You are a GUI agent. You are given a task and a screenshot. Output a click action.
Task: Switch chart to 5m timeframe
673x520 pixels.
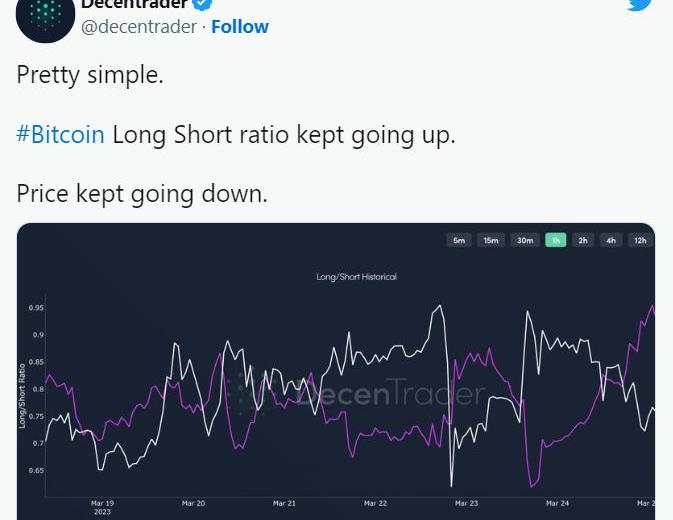[x=459, y=240]
